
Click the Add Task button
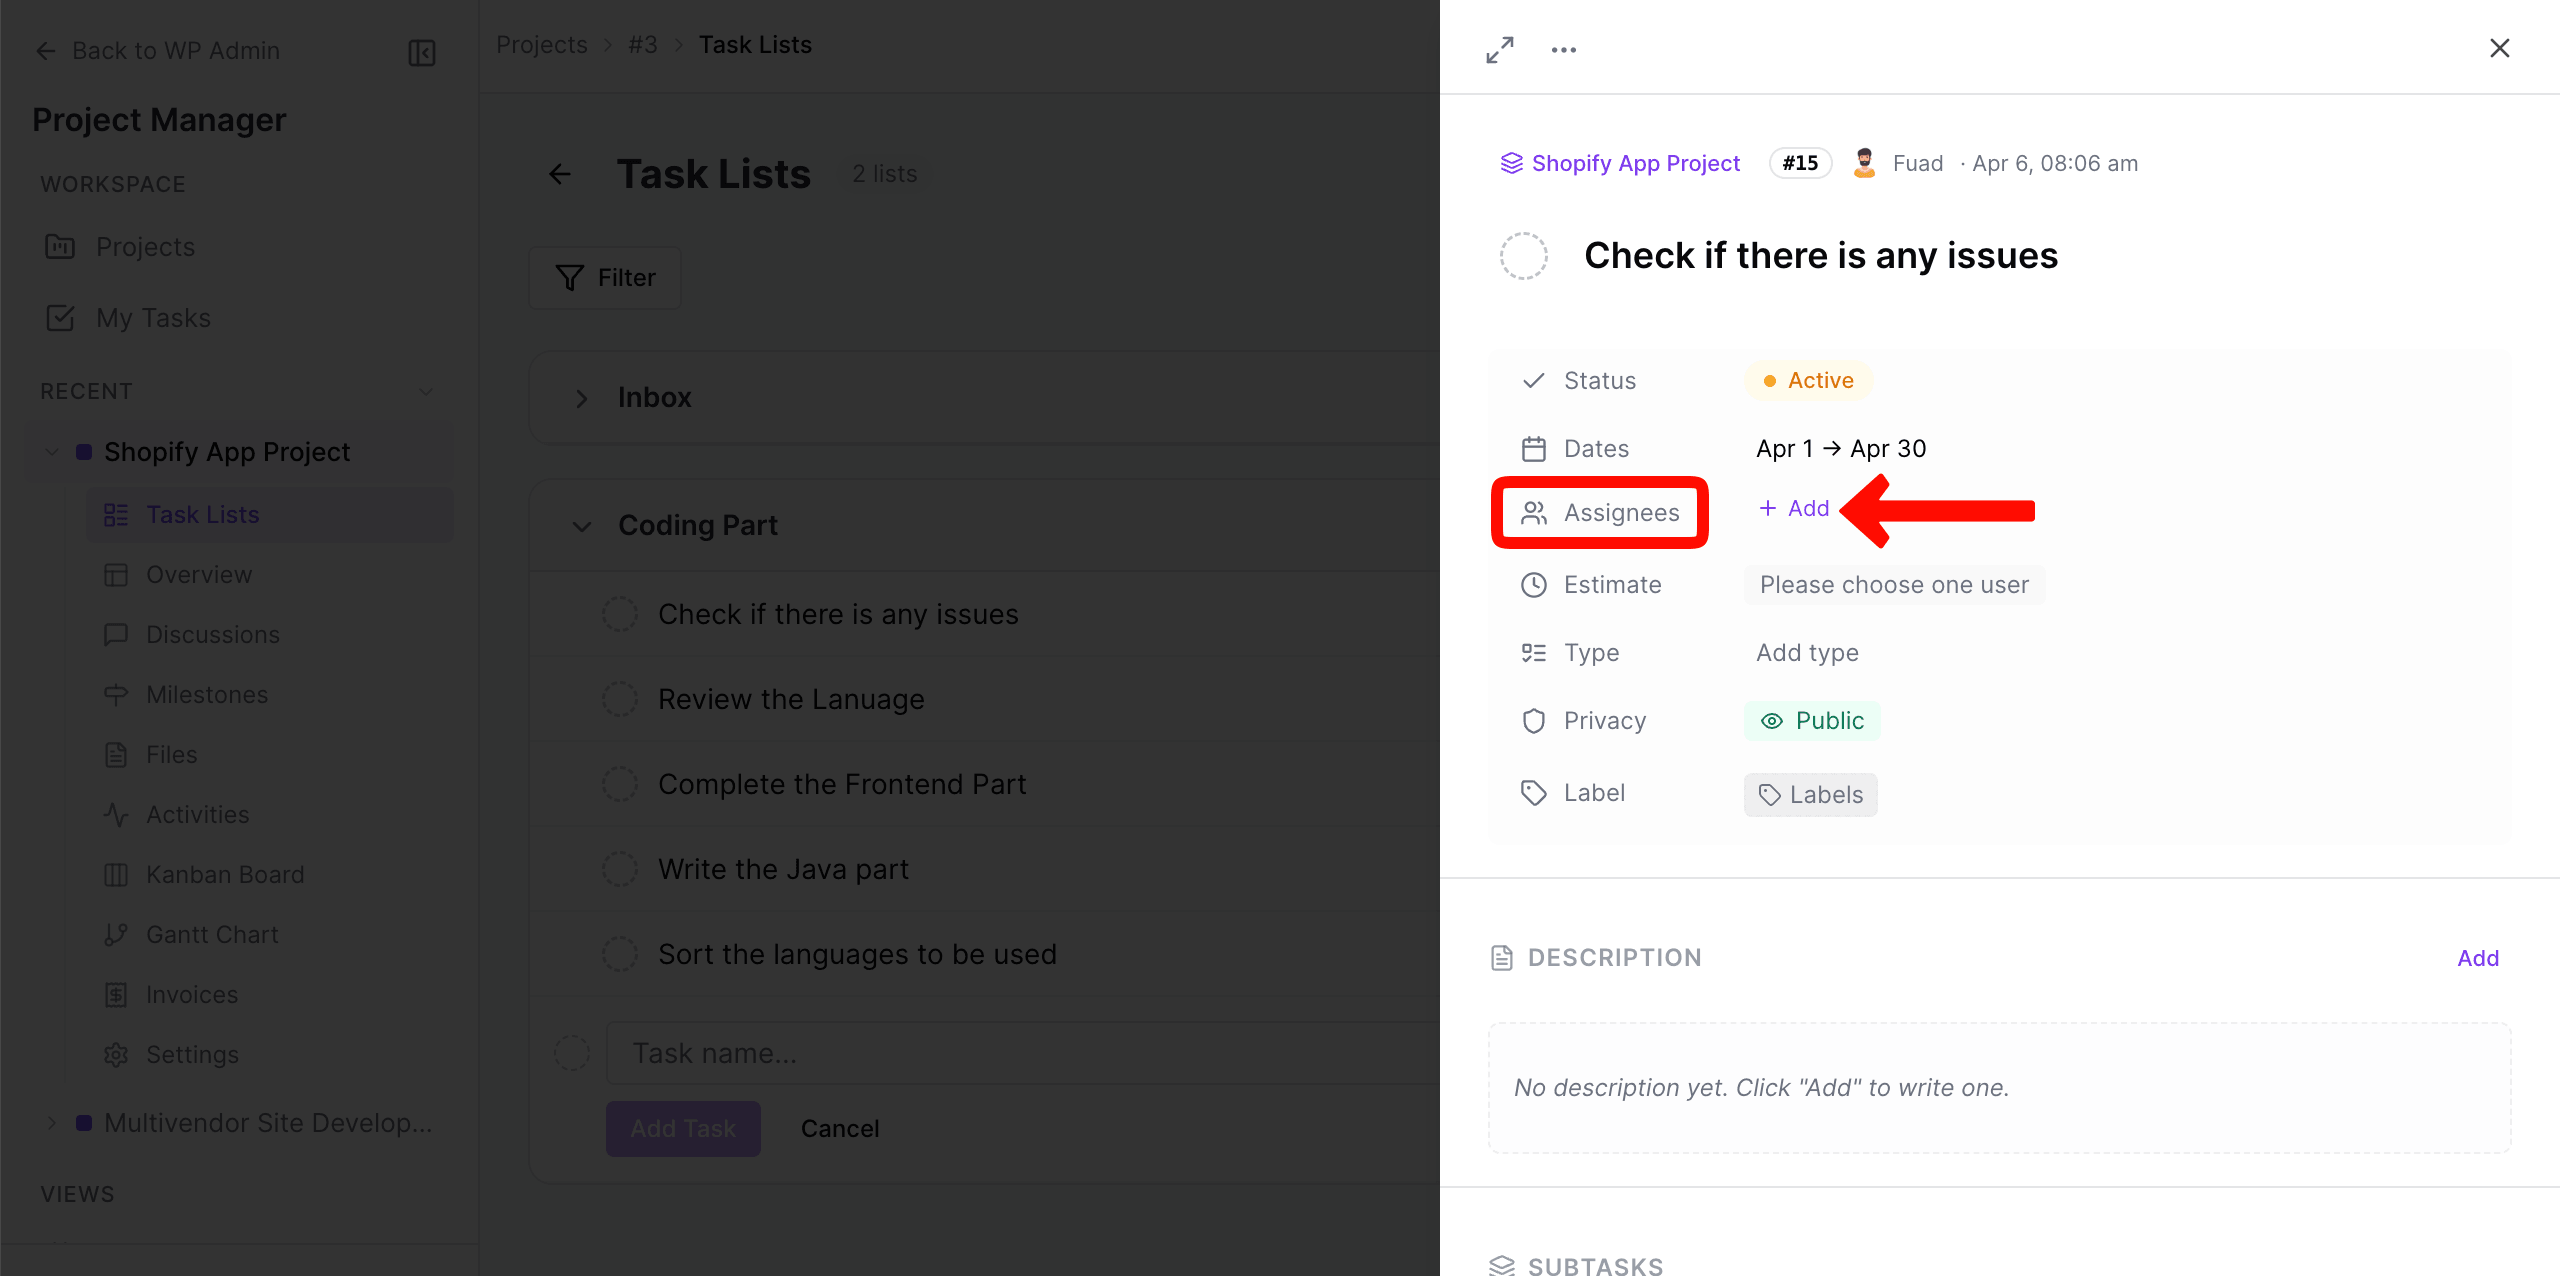pyautogui.click(x=683, y=1128)
